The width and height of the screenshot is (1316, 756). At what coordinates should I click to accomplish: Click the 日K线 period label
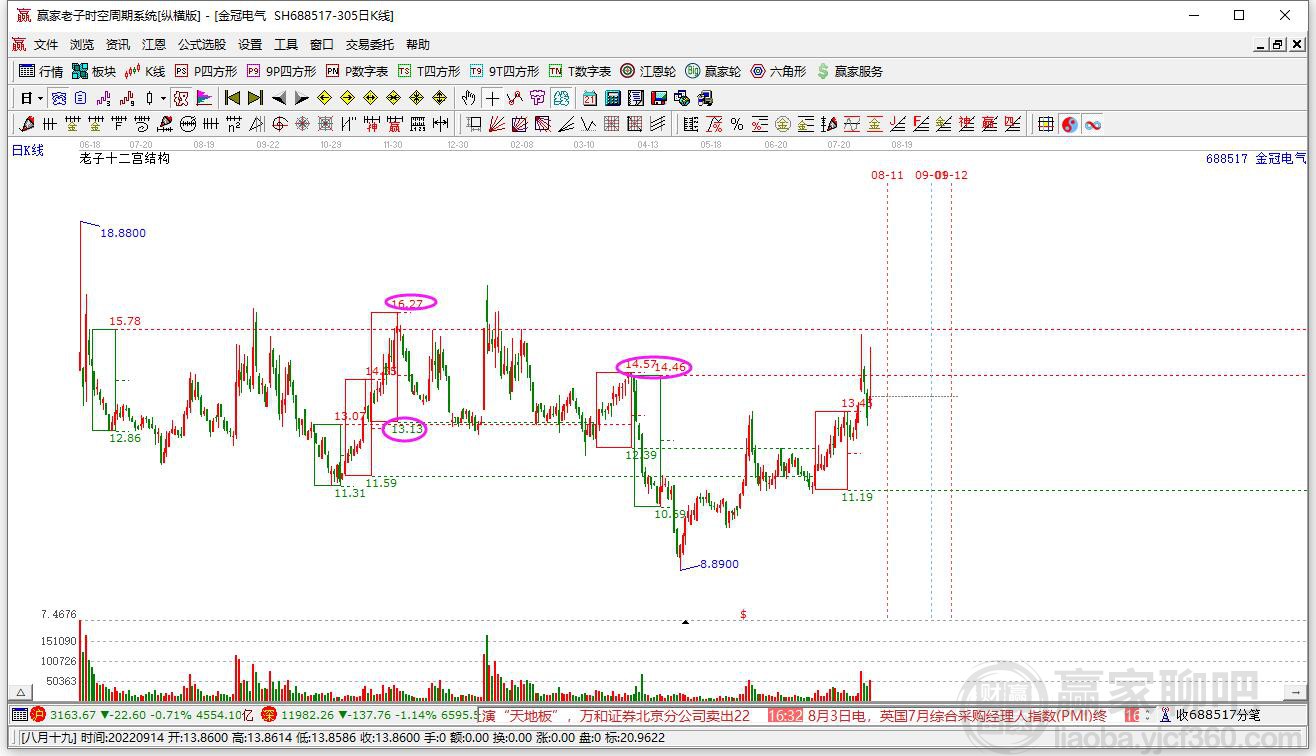[28, 150]
